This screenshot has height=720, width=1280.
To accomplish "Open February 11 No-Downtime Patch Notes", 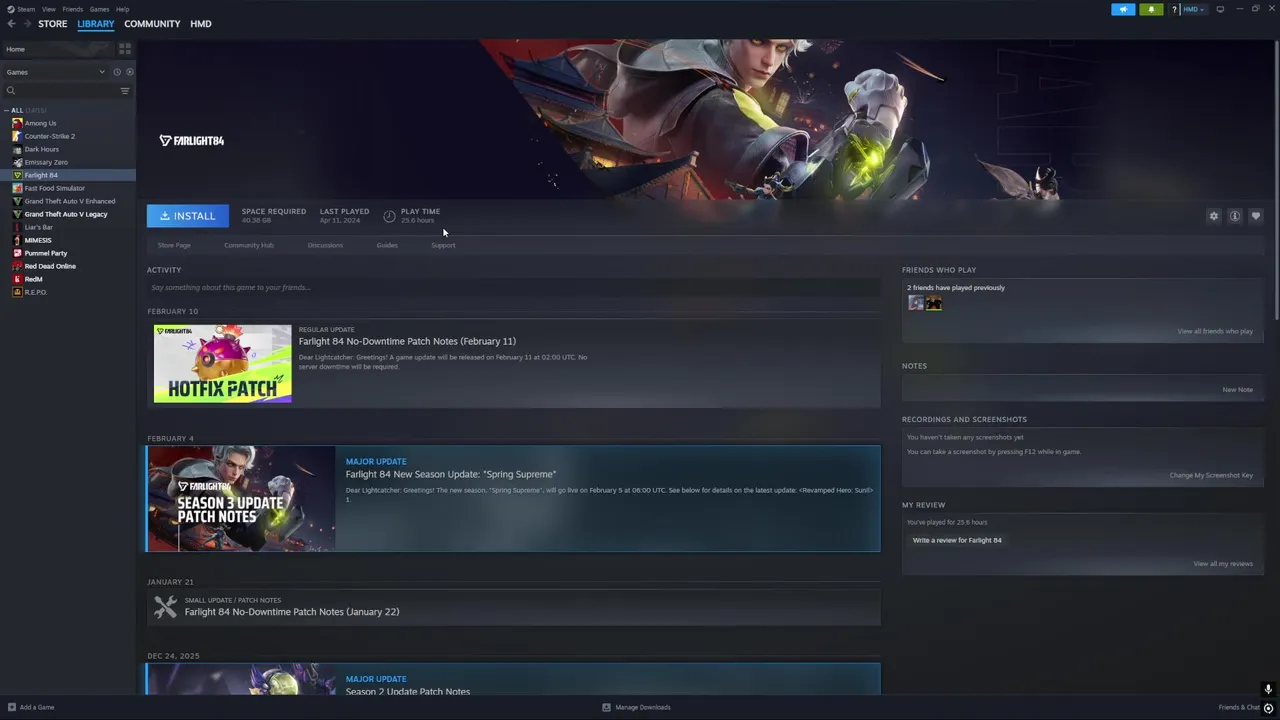I will pyautogui.click(x=407, y=341).
